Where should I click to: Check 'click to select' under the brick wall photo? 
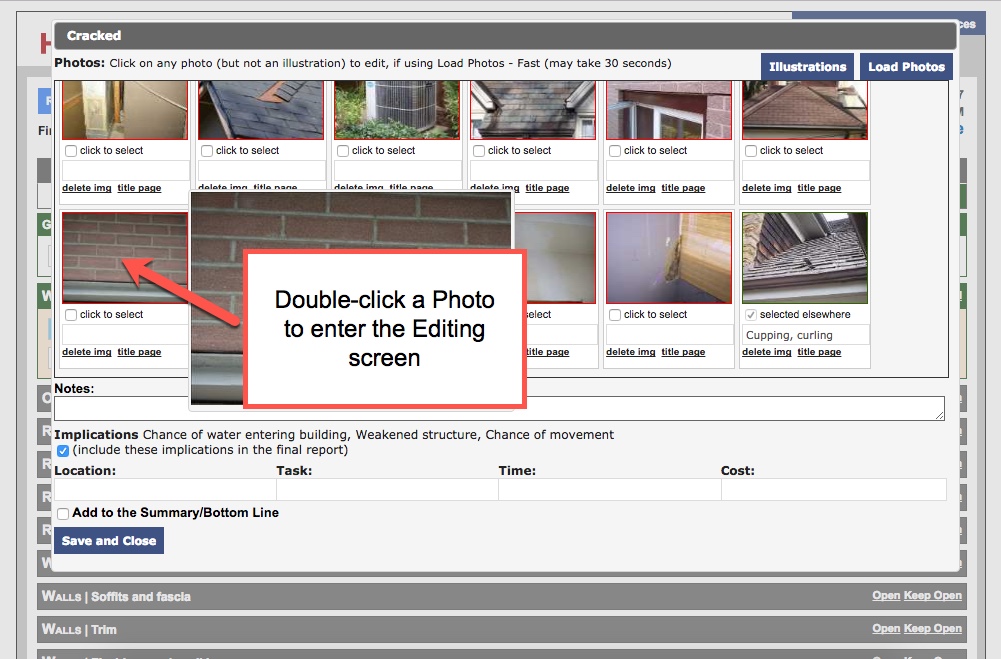pos(71,314)
